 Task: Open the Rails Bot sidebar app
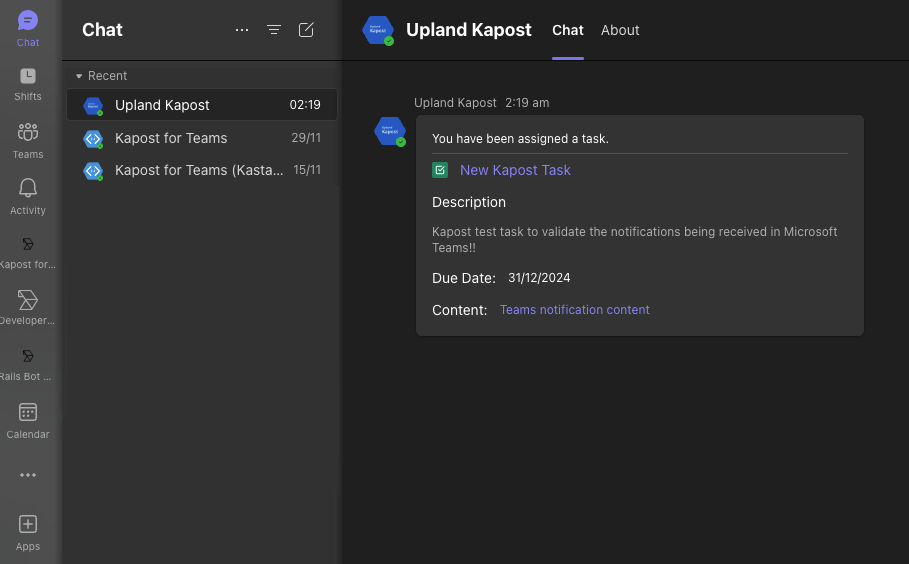click(x=28, y=365)
